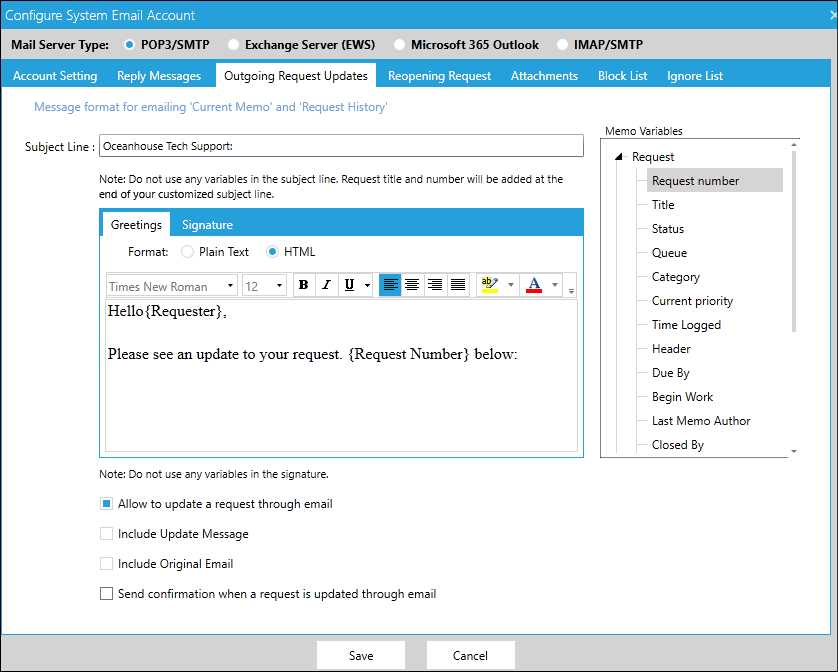Open Block List tab
Image resolution: width=838 pixels, height=672 pixels.
(623, 76)
